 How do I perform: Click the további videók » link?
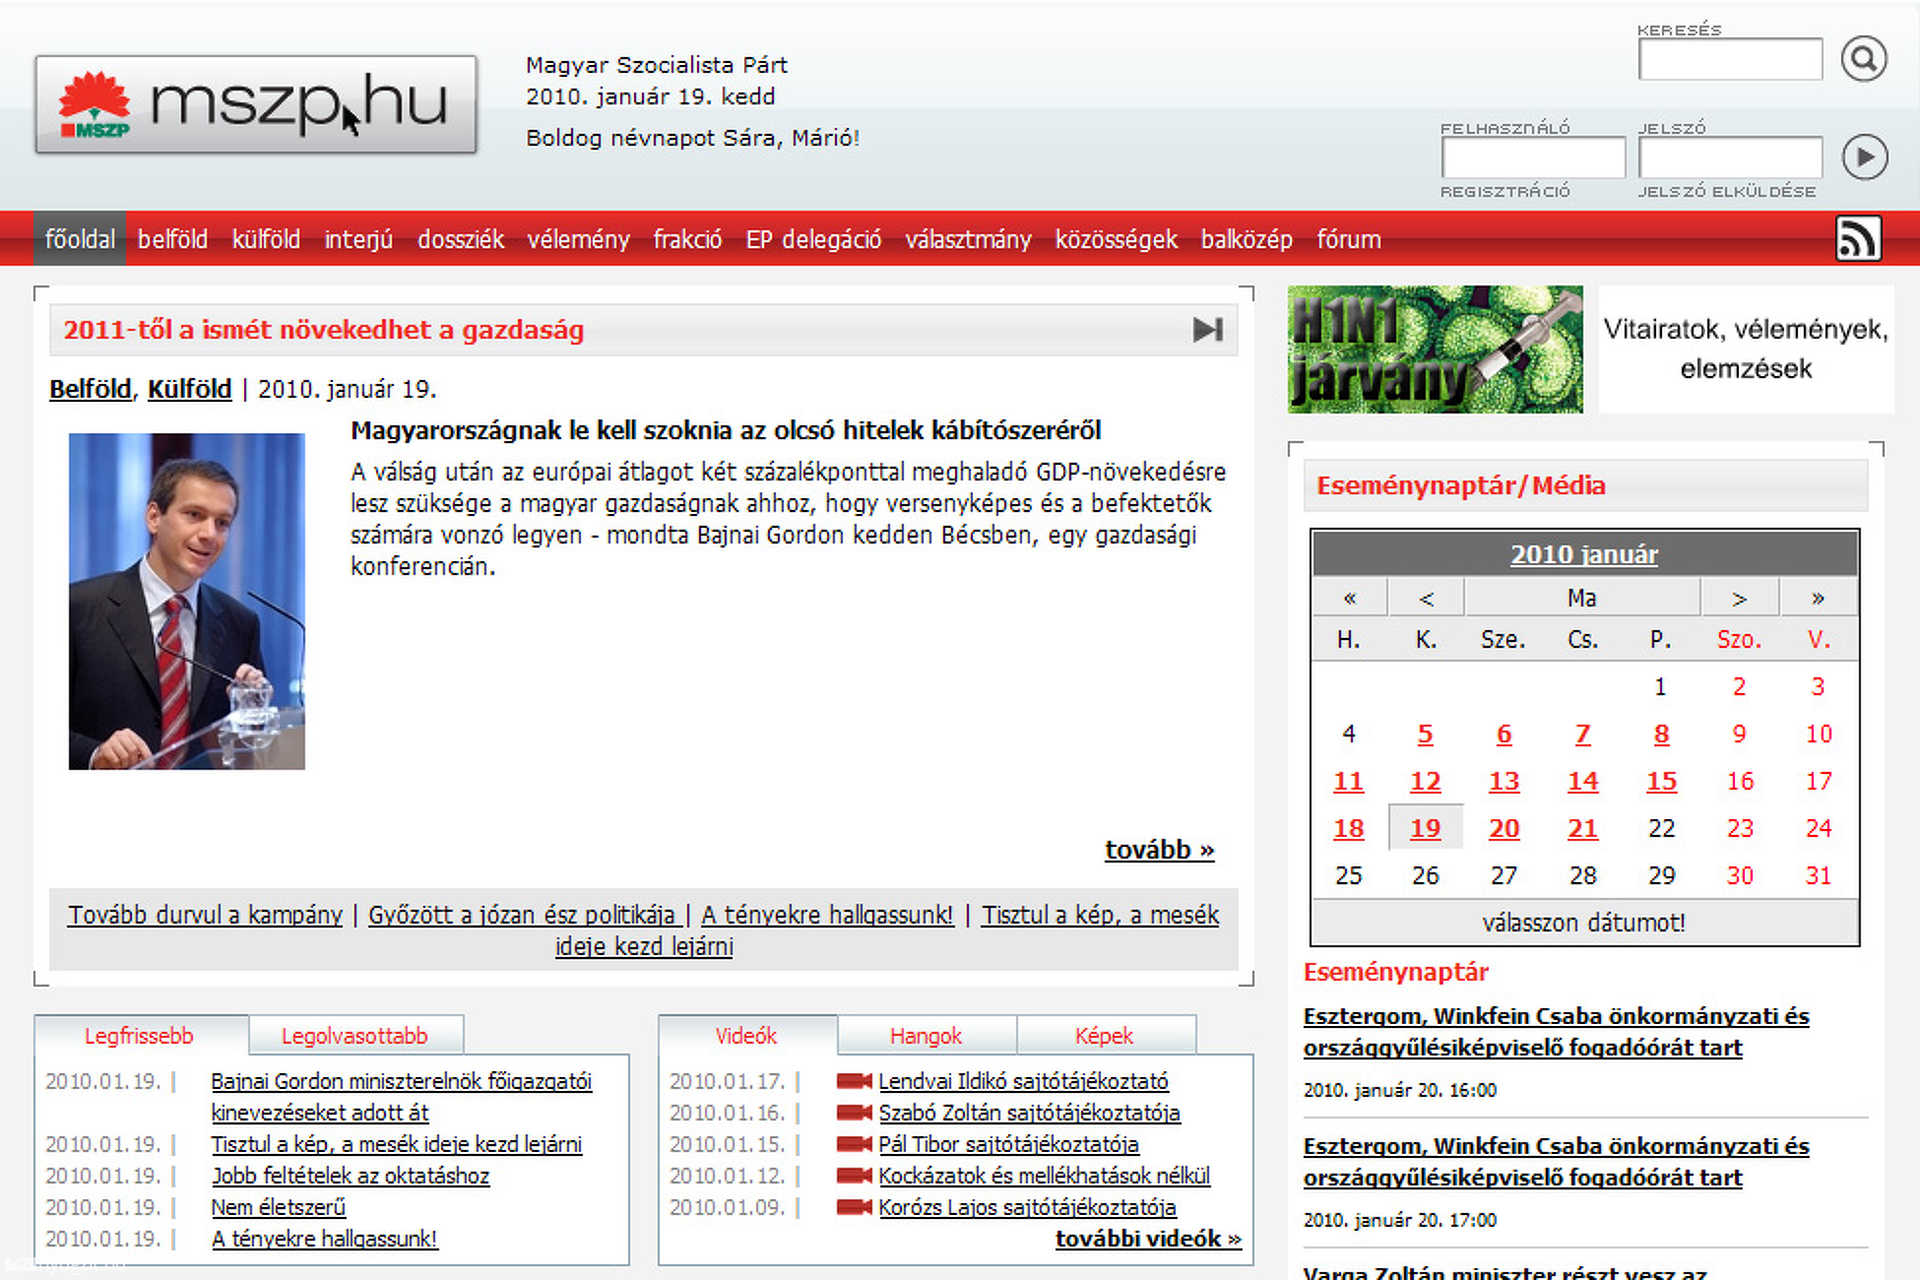click(1148, 1239)
